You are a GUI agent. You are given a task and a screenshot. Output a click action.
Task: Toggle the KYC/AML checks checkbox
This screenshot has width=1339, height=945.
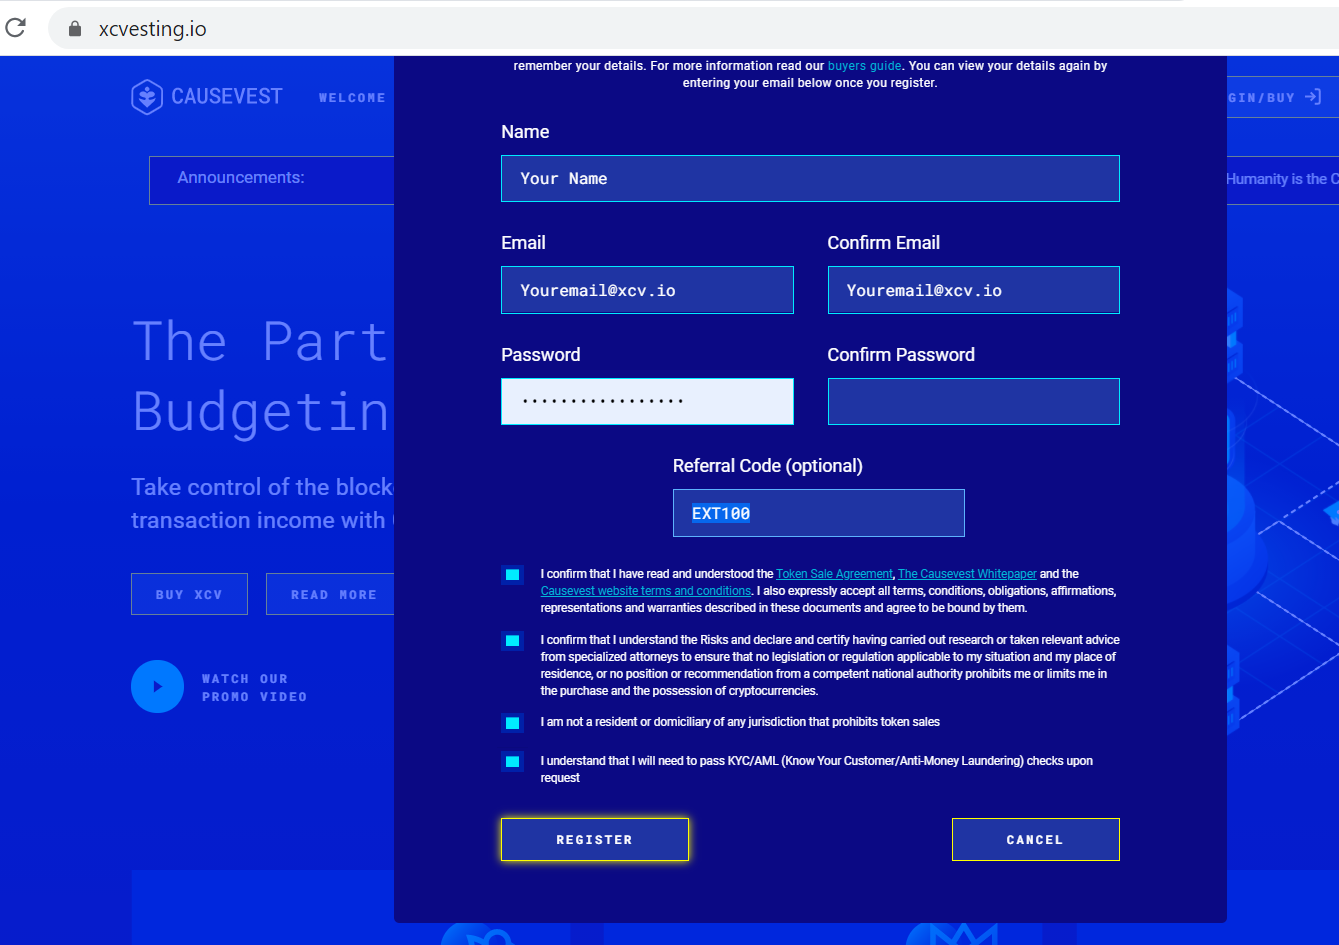(x=512, y=761)
